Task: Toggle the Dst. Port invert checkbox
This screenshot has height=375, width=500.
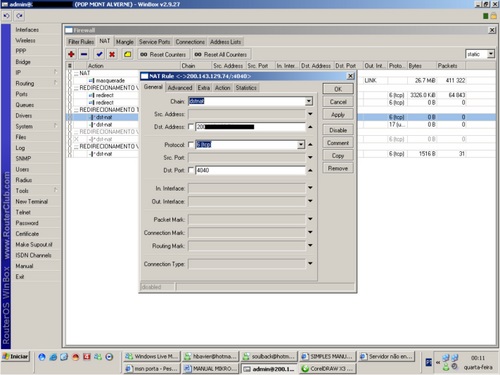Action: [x=191, y=170]
